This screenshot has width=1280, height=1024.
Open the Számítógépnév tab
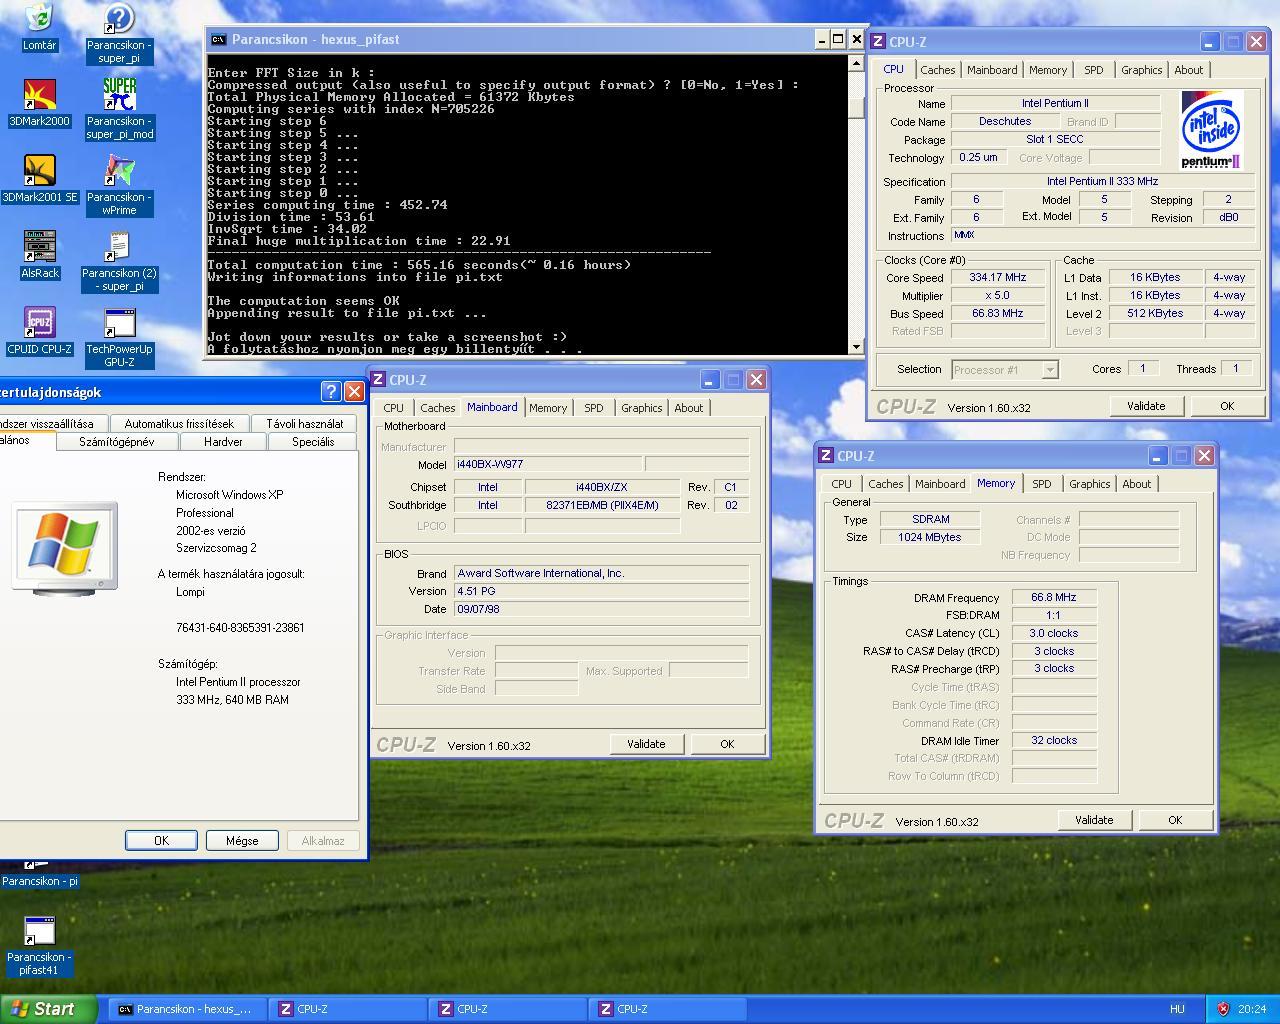[117, 442]
